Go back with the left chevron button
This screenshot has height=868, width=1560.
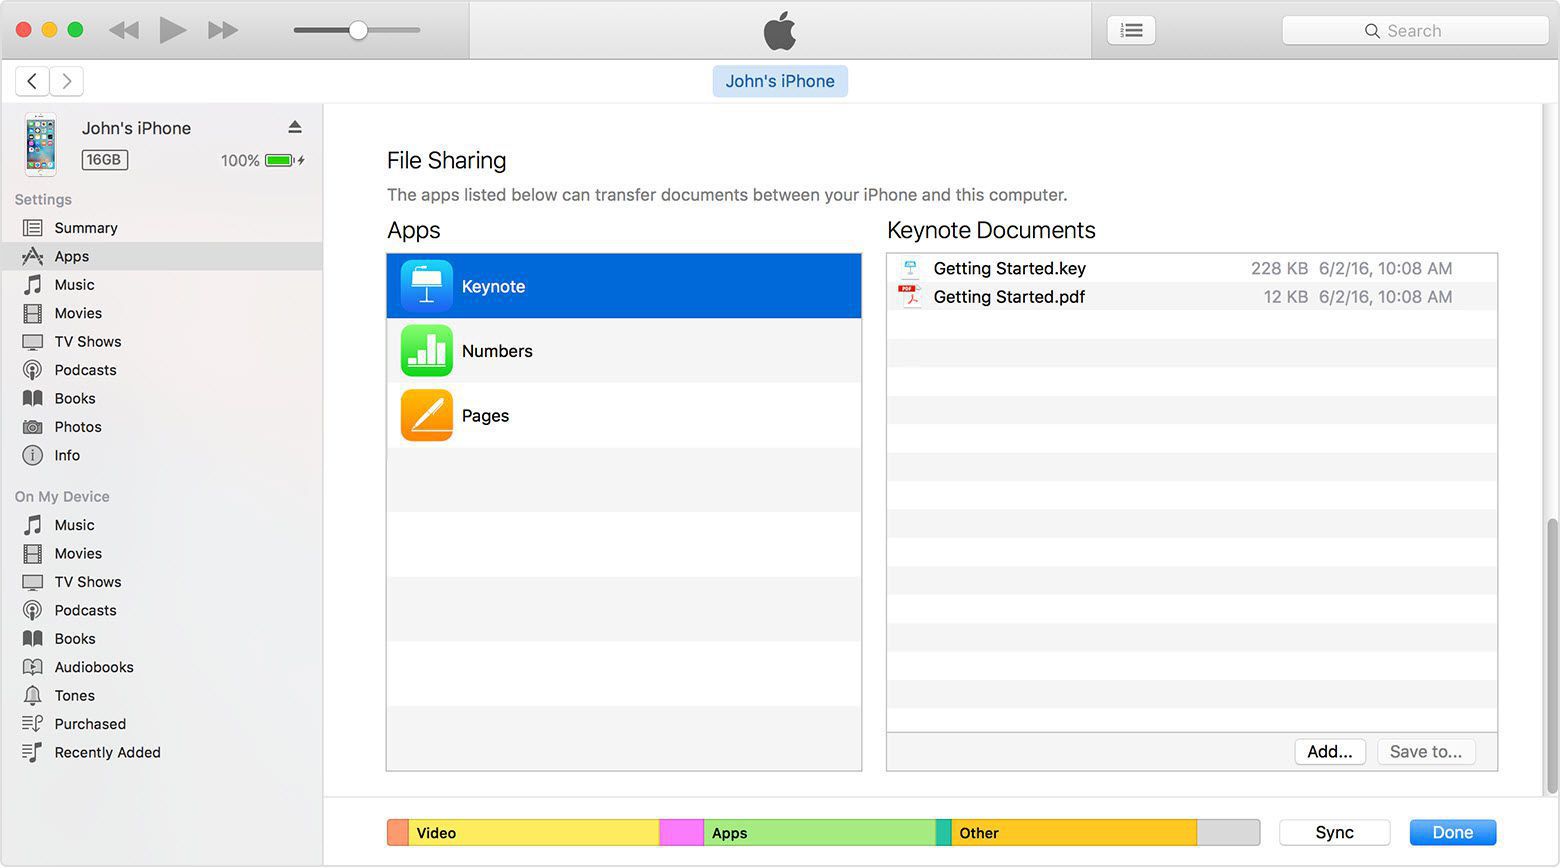(x=32, y=81)
